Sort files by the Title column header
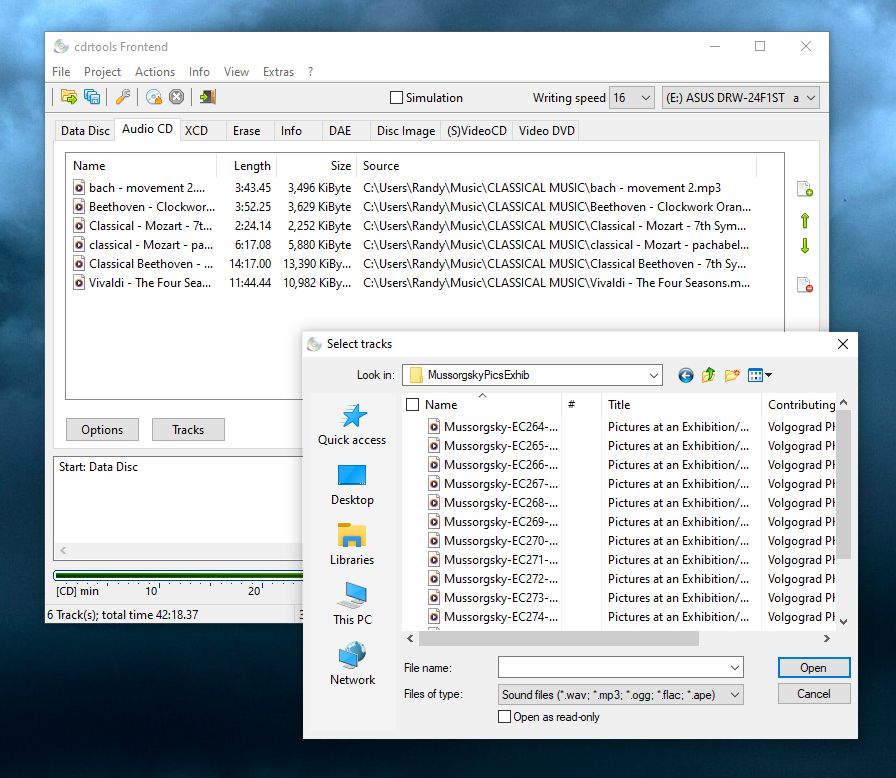This screenshot has width=896, height=778. pos(681,404)
